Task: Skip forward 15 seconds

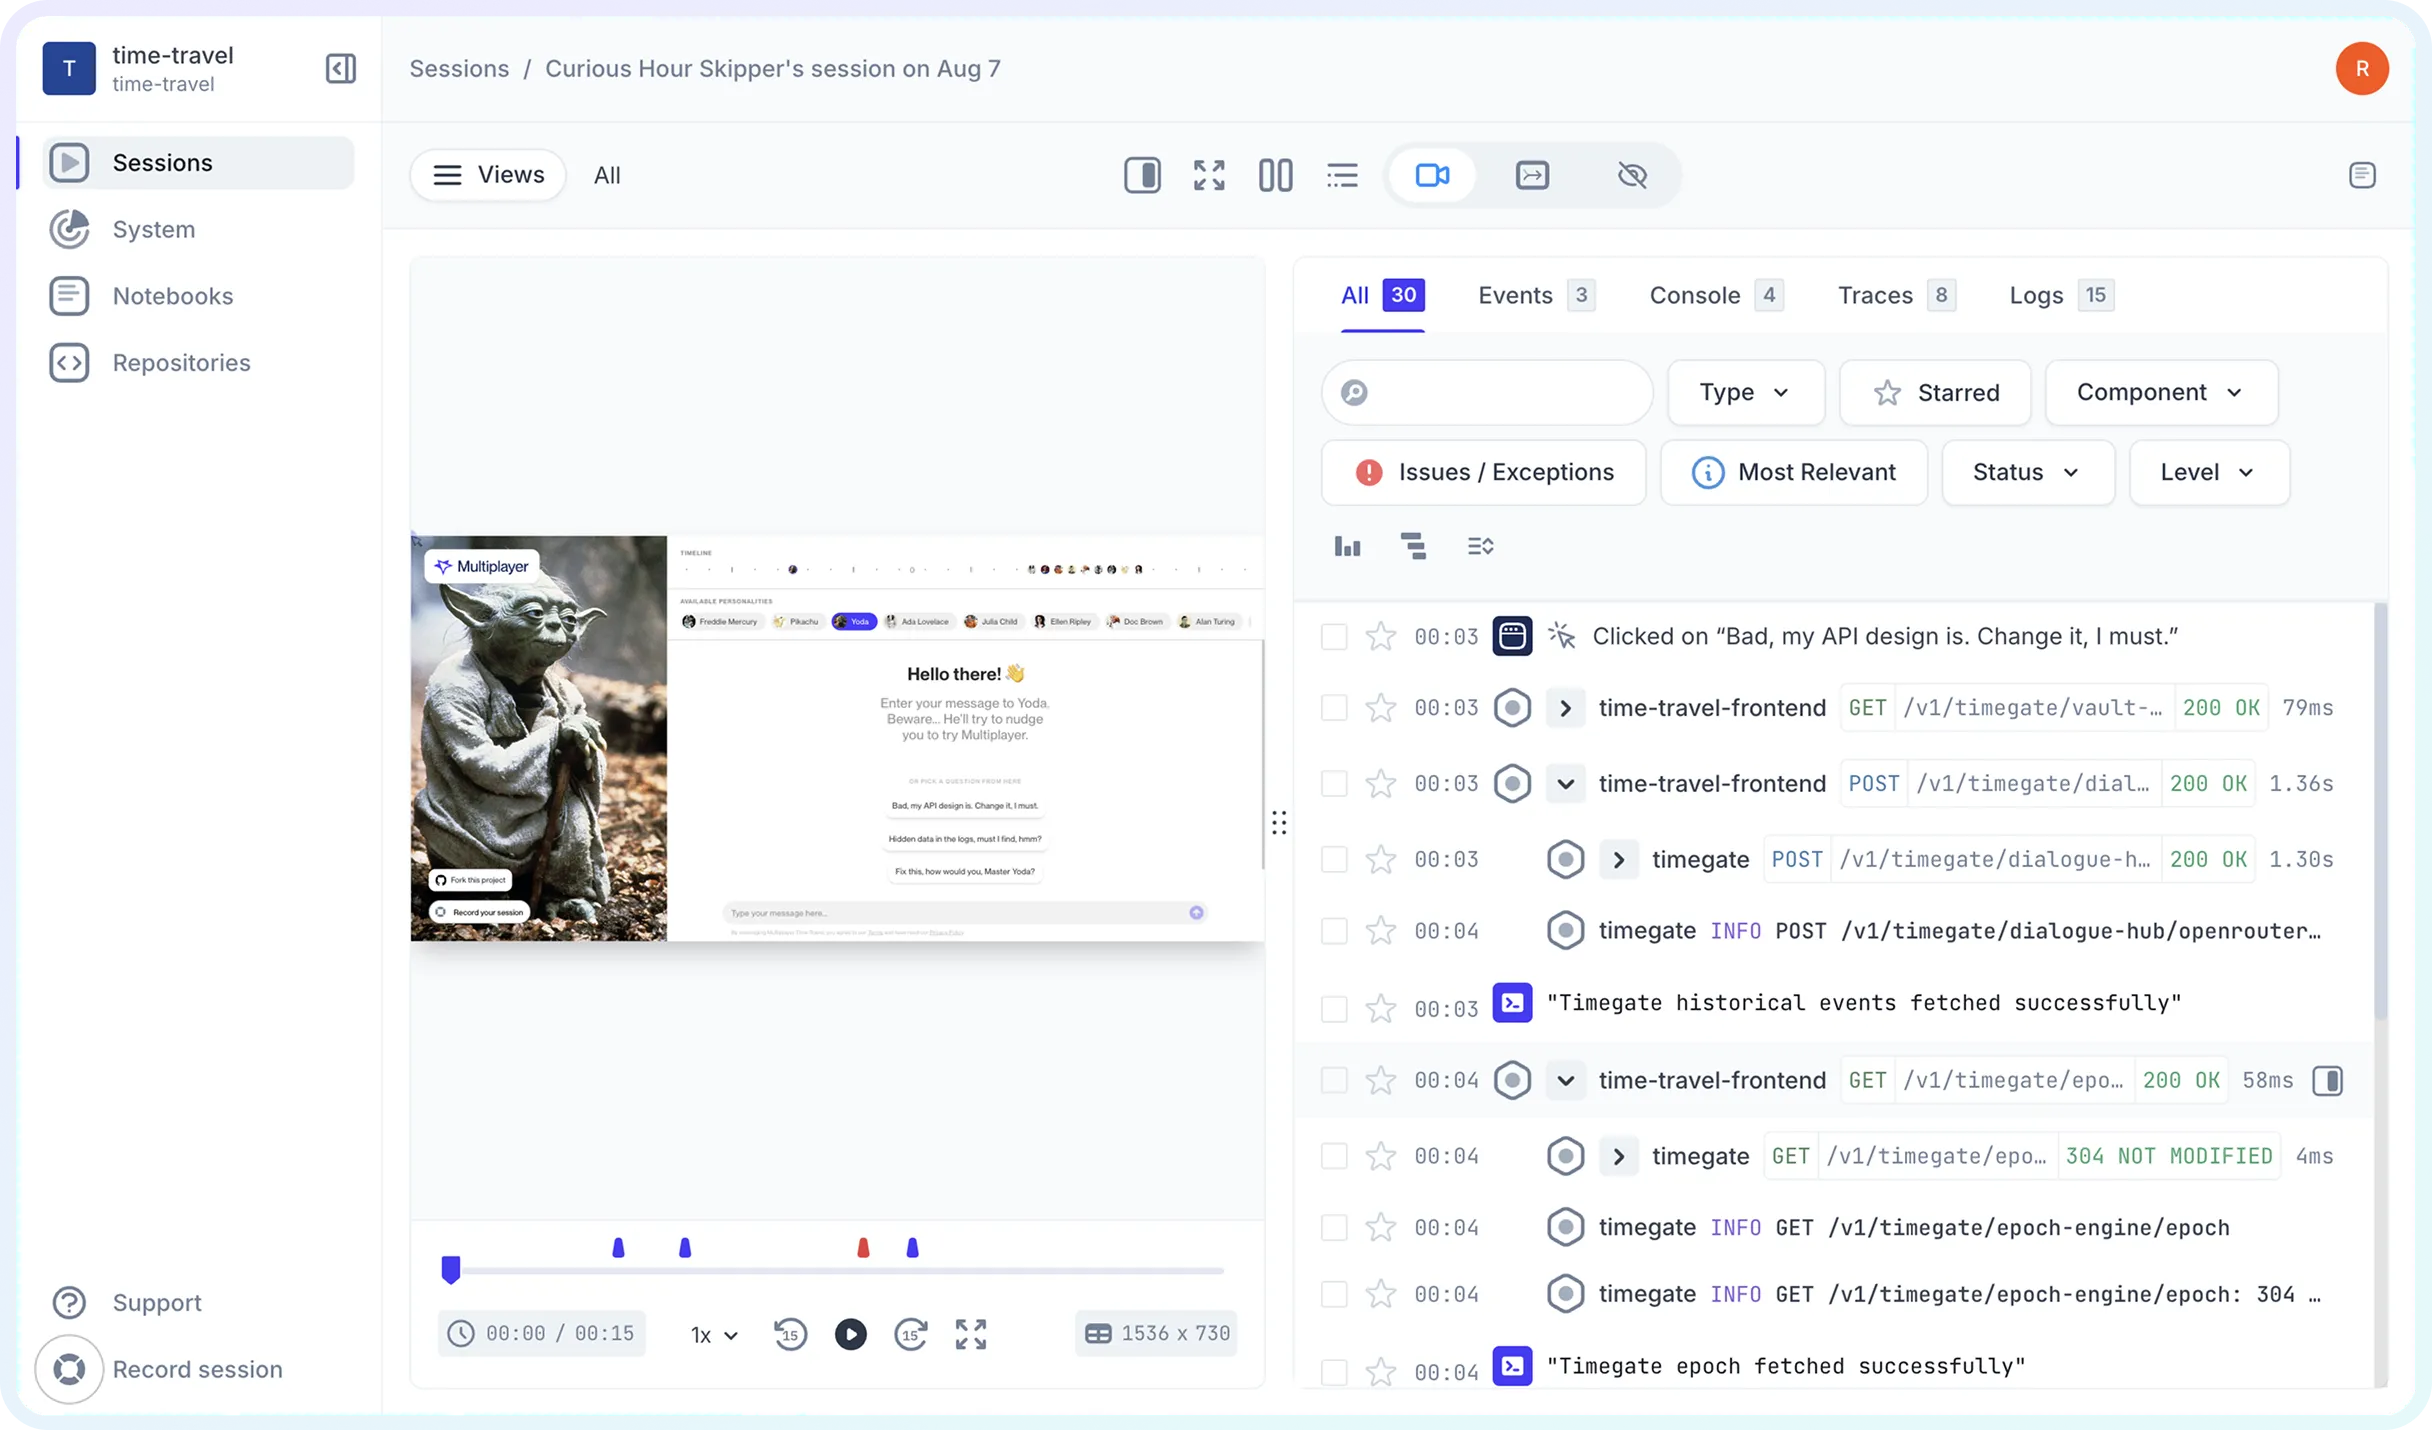Action: coord(910,1334)
